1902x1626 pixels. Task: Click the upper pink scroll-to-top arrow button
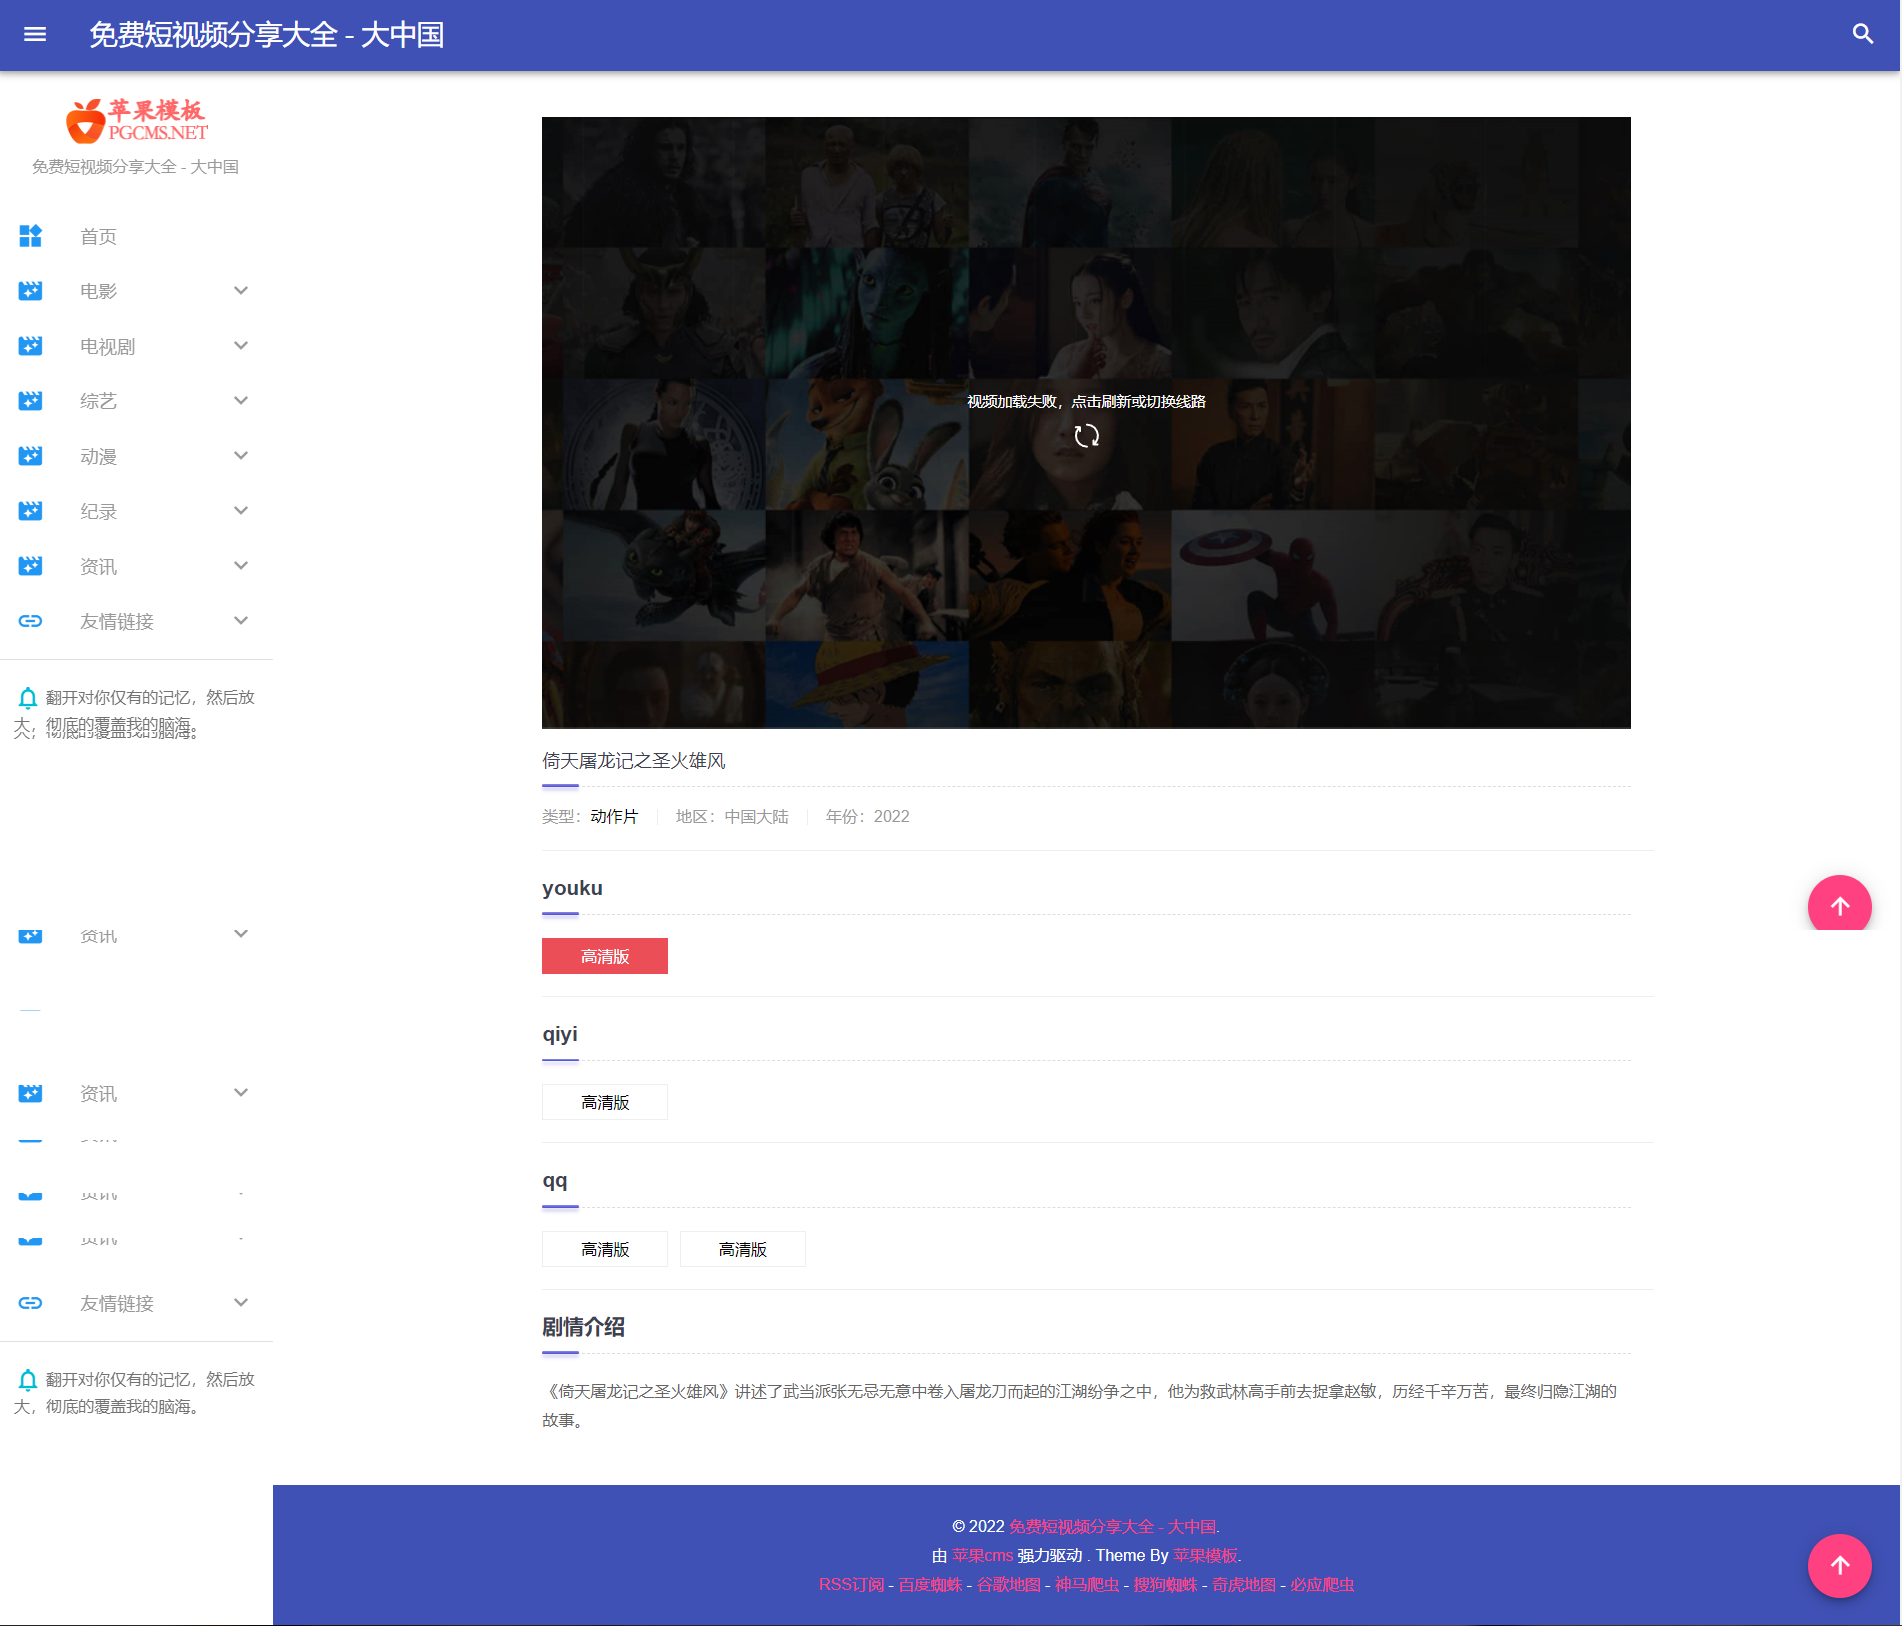tap(1839, 905)
